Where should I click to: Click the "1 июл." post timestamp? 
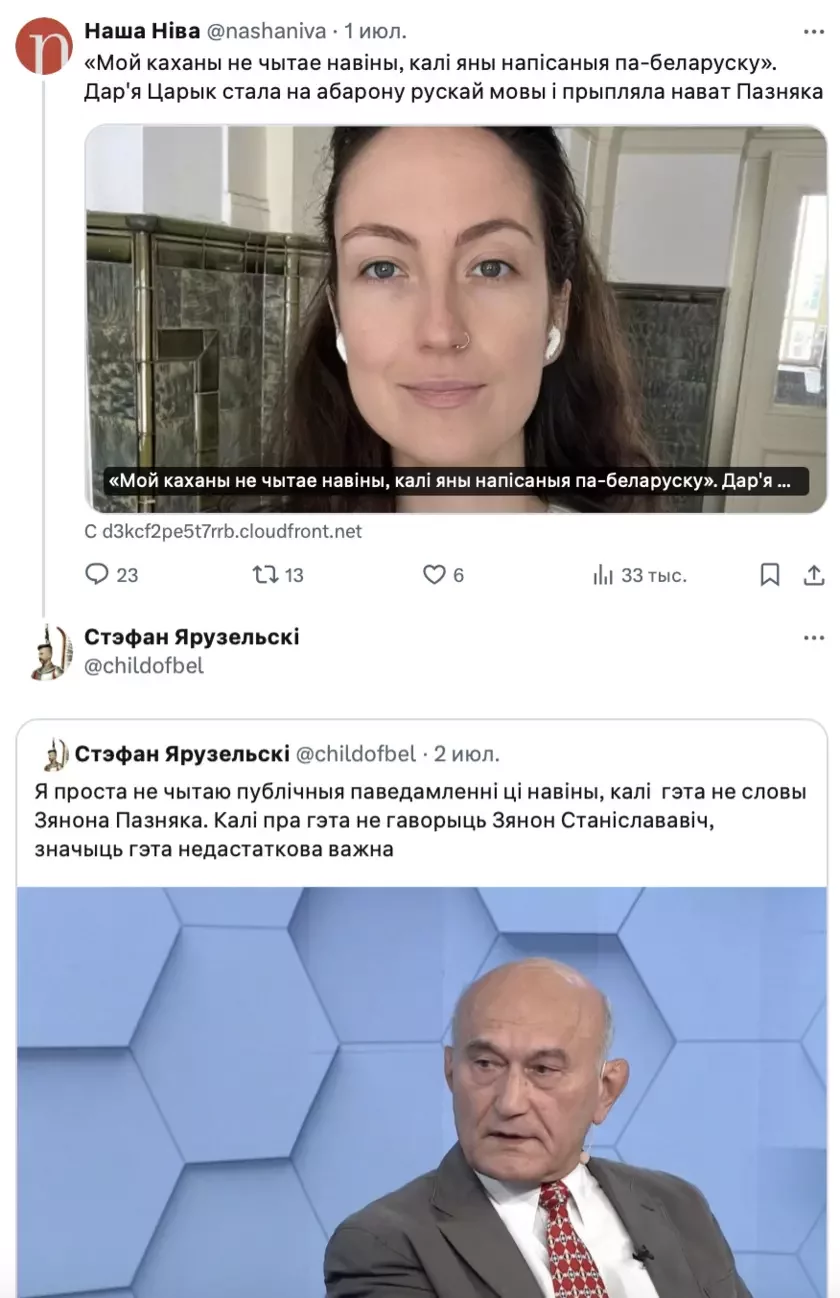point(376,32)
